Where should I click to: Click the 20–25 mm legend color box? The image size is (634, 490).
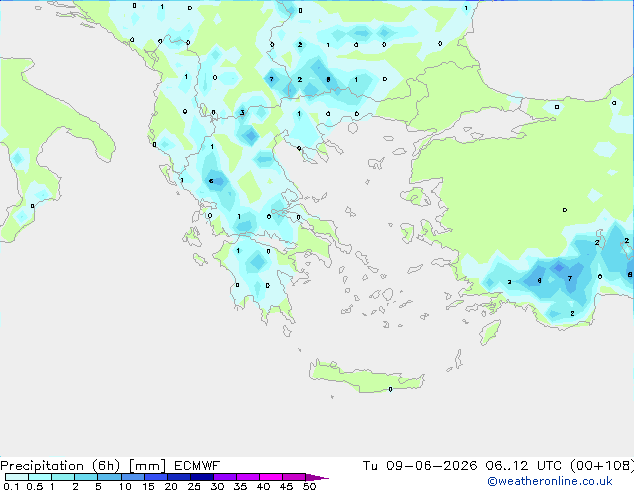pos(179,477)
